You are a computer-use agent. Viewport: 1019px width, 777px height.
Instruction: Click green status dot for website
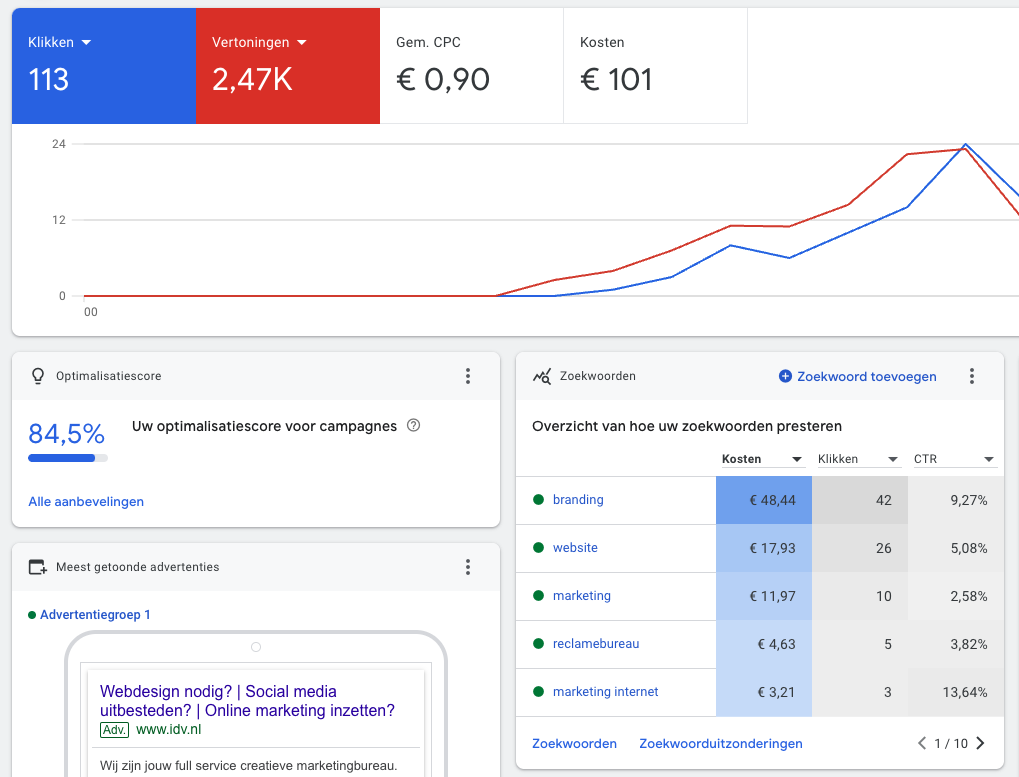click(x=538, y=548)
